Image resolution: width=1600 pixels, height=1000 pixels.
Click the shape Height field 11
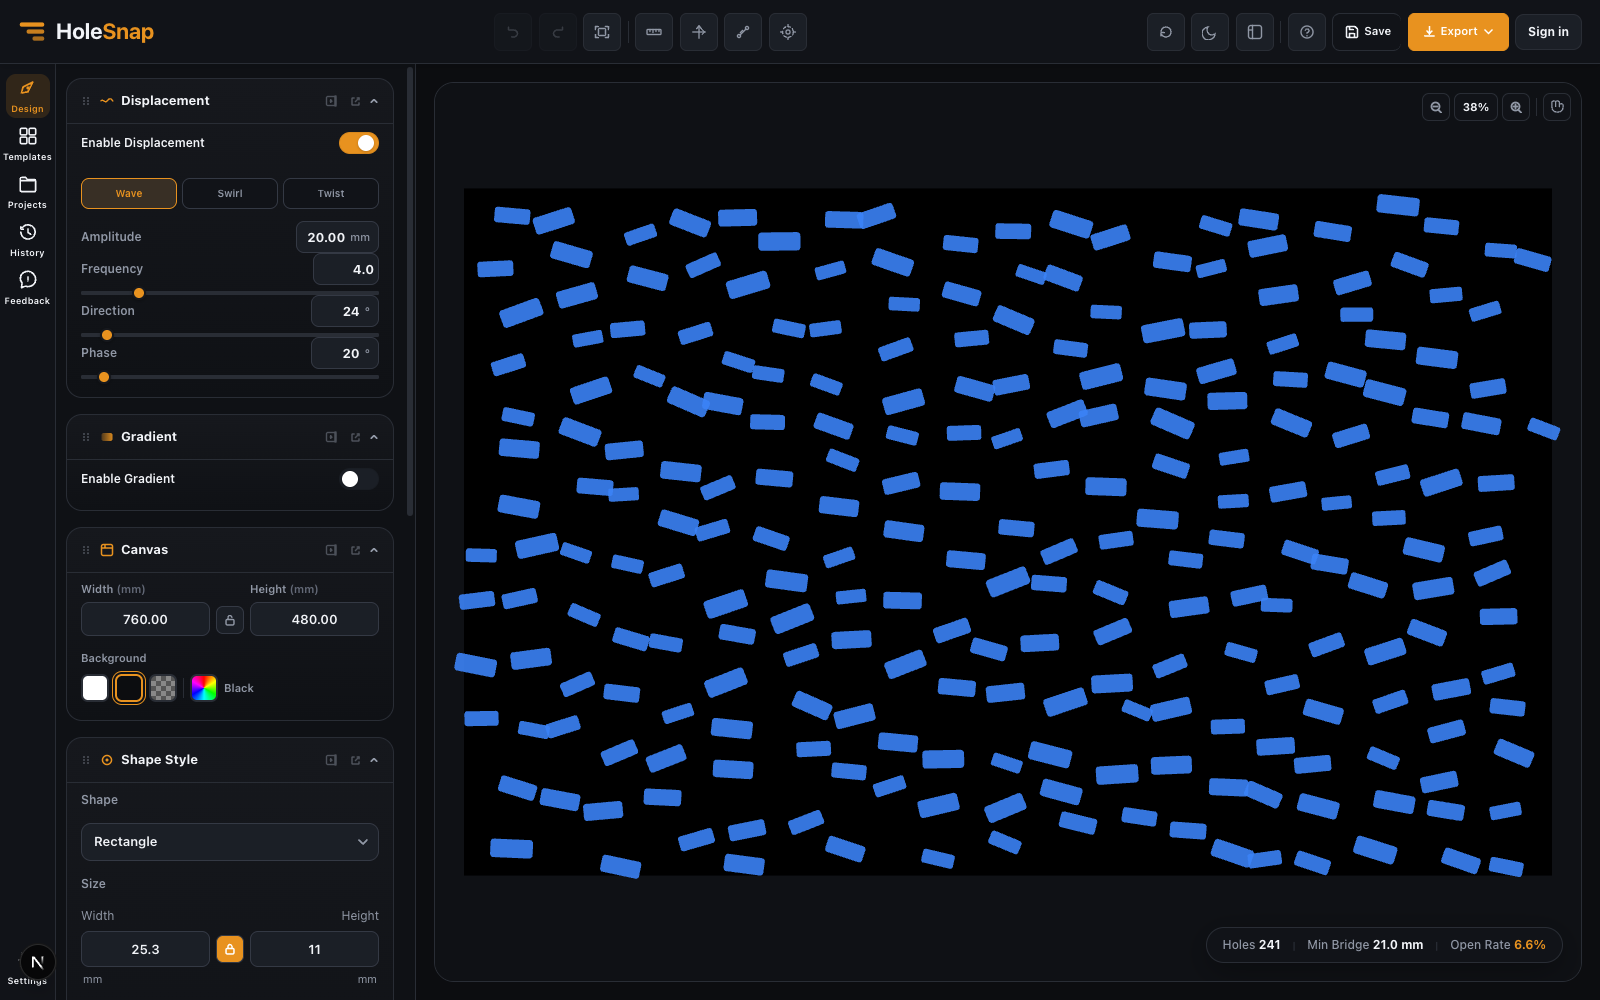click(314, 949)
